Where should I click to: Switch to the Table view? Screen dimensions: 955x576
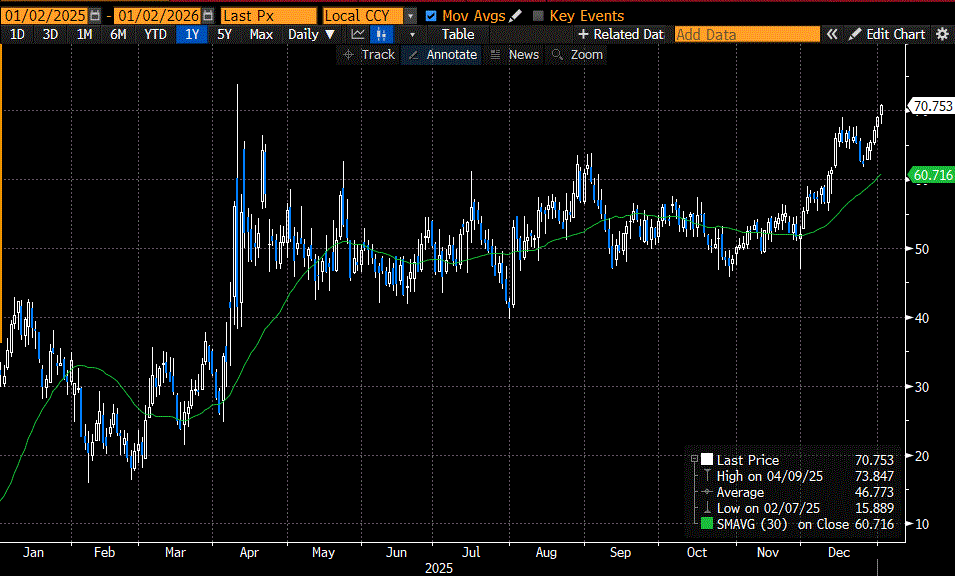457,34
